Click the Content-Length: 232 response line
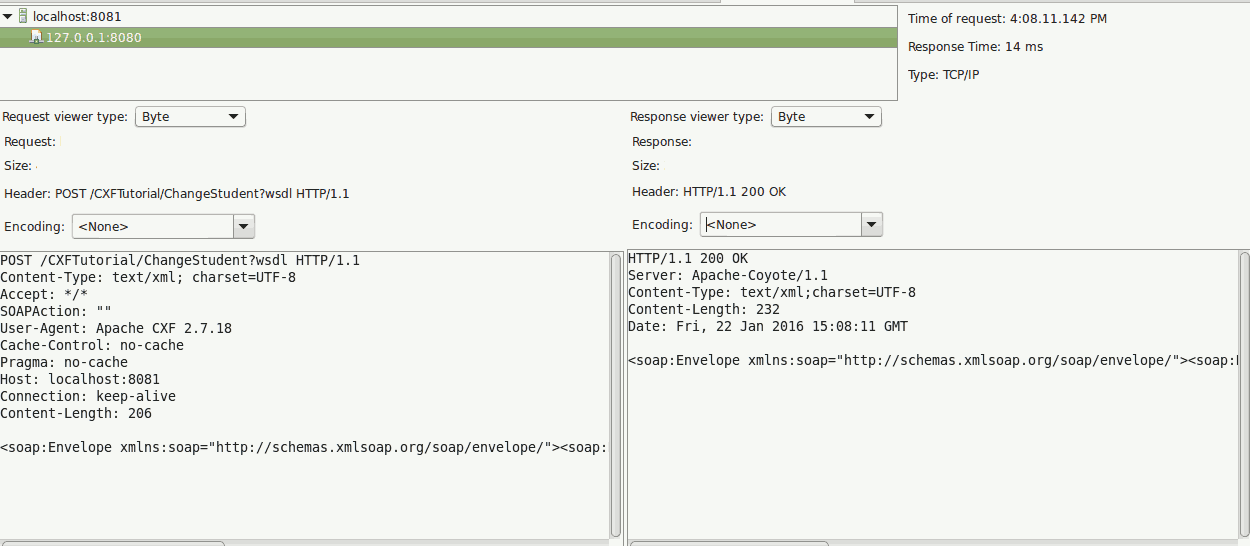The image size is (1250, 546). (703, 310)
